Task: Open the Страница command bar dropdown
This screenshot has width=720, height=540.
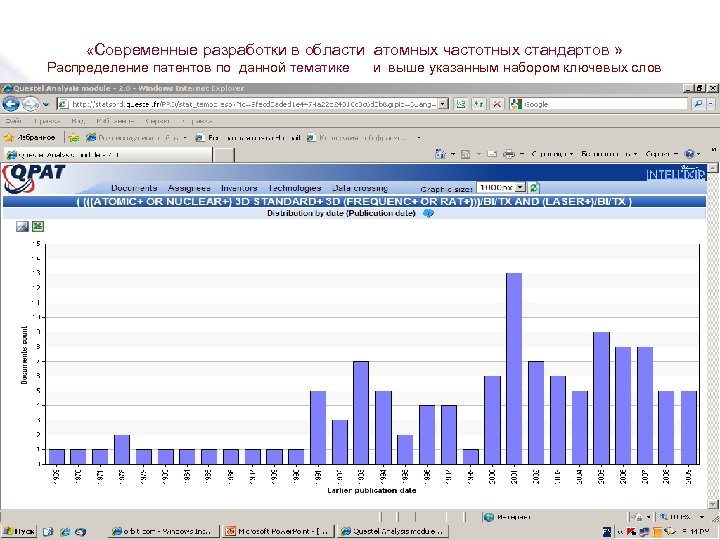Action: tap(552, 154)
